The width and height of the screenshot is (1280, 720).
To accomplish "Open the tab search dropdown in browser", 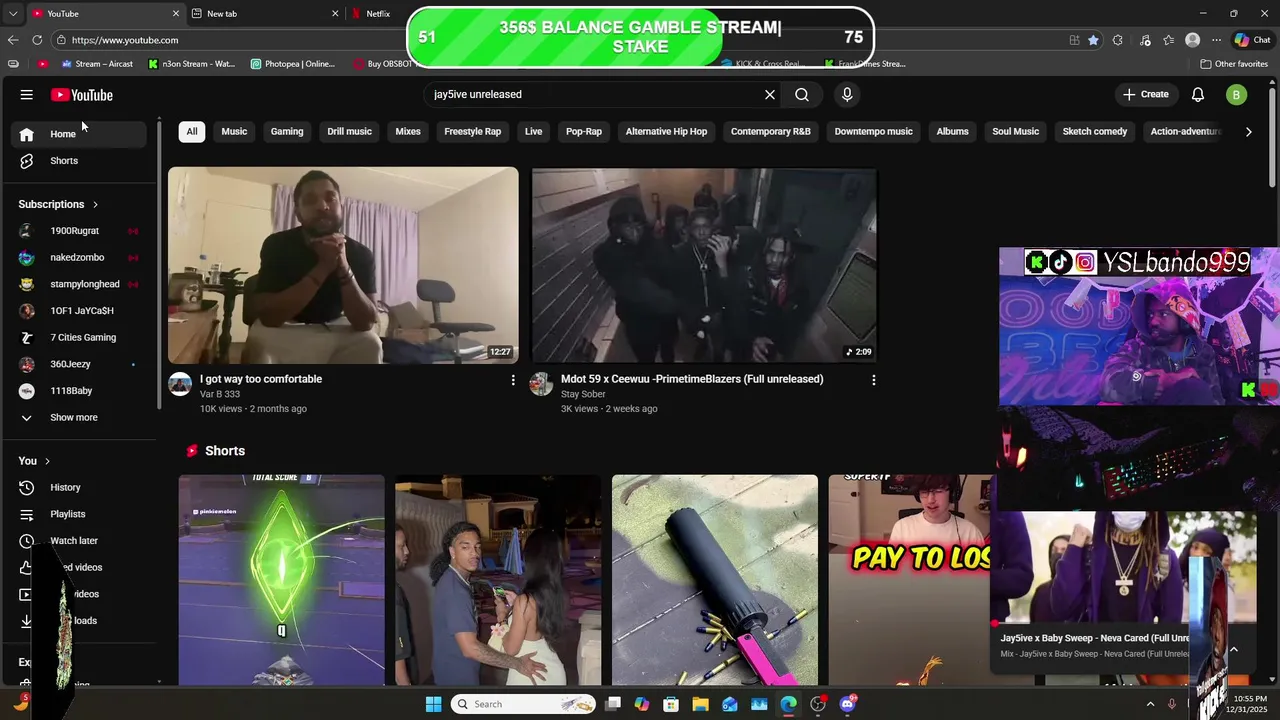I will pos(14,14).
